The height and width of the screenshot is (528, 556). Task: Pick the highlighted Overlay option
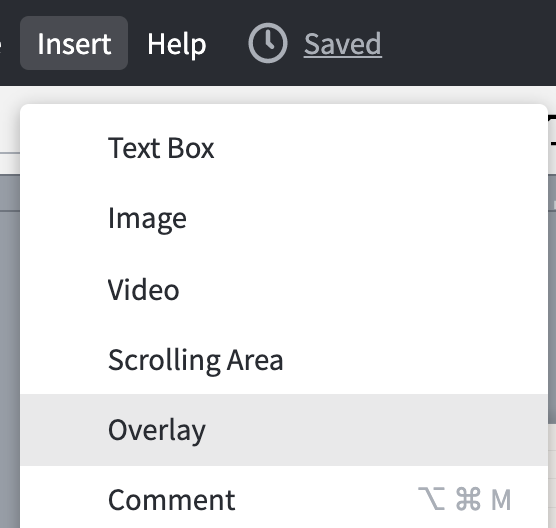[x=284, y=430]
